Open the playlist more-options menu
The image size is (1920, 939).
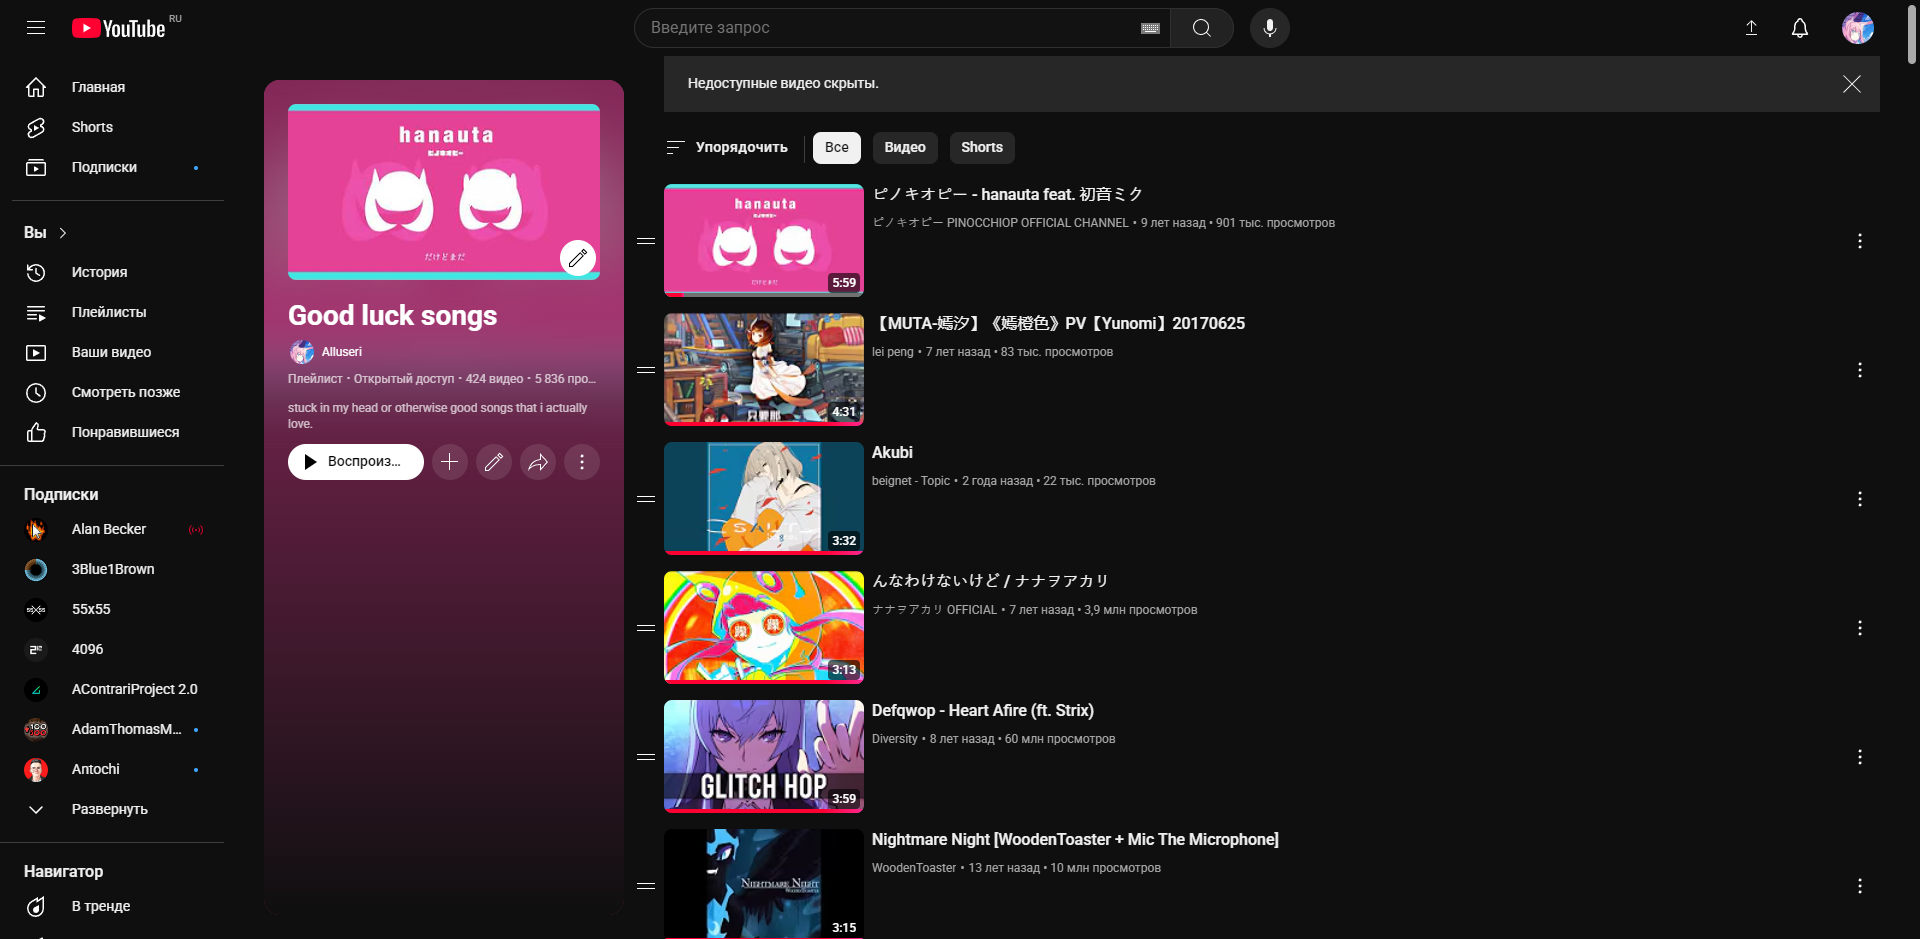(582, 462)
